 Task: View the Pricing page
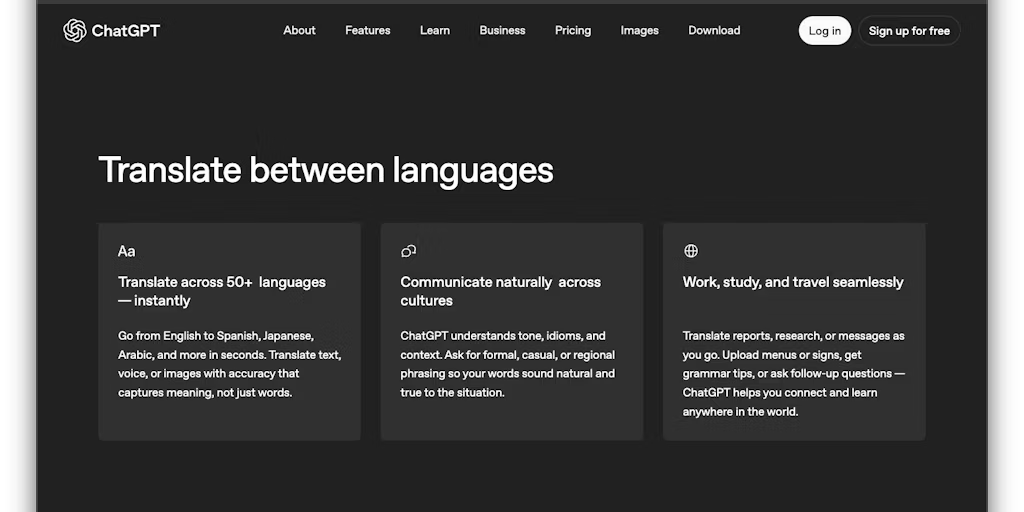point(572,31)
